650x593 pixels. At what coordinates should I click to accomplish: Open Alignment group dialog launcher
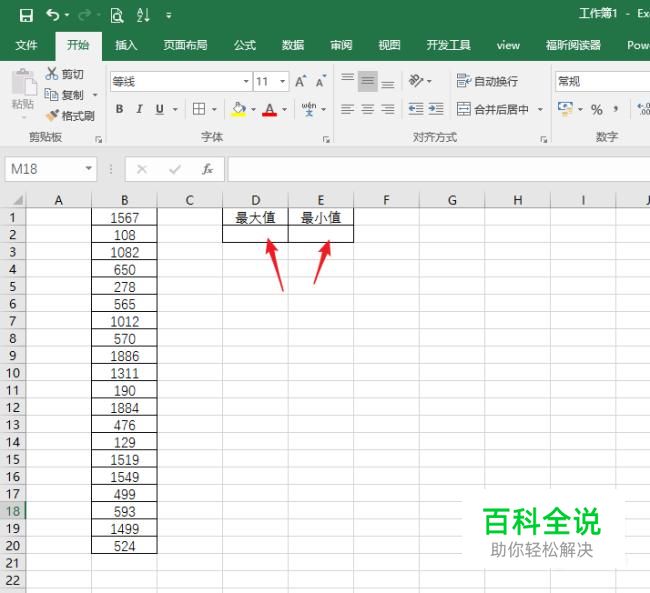(543, 140)
